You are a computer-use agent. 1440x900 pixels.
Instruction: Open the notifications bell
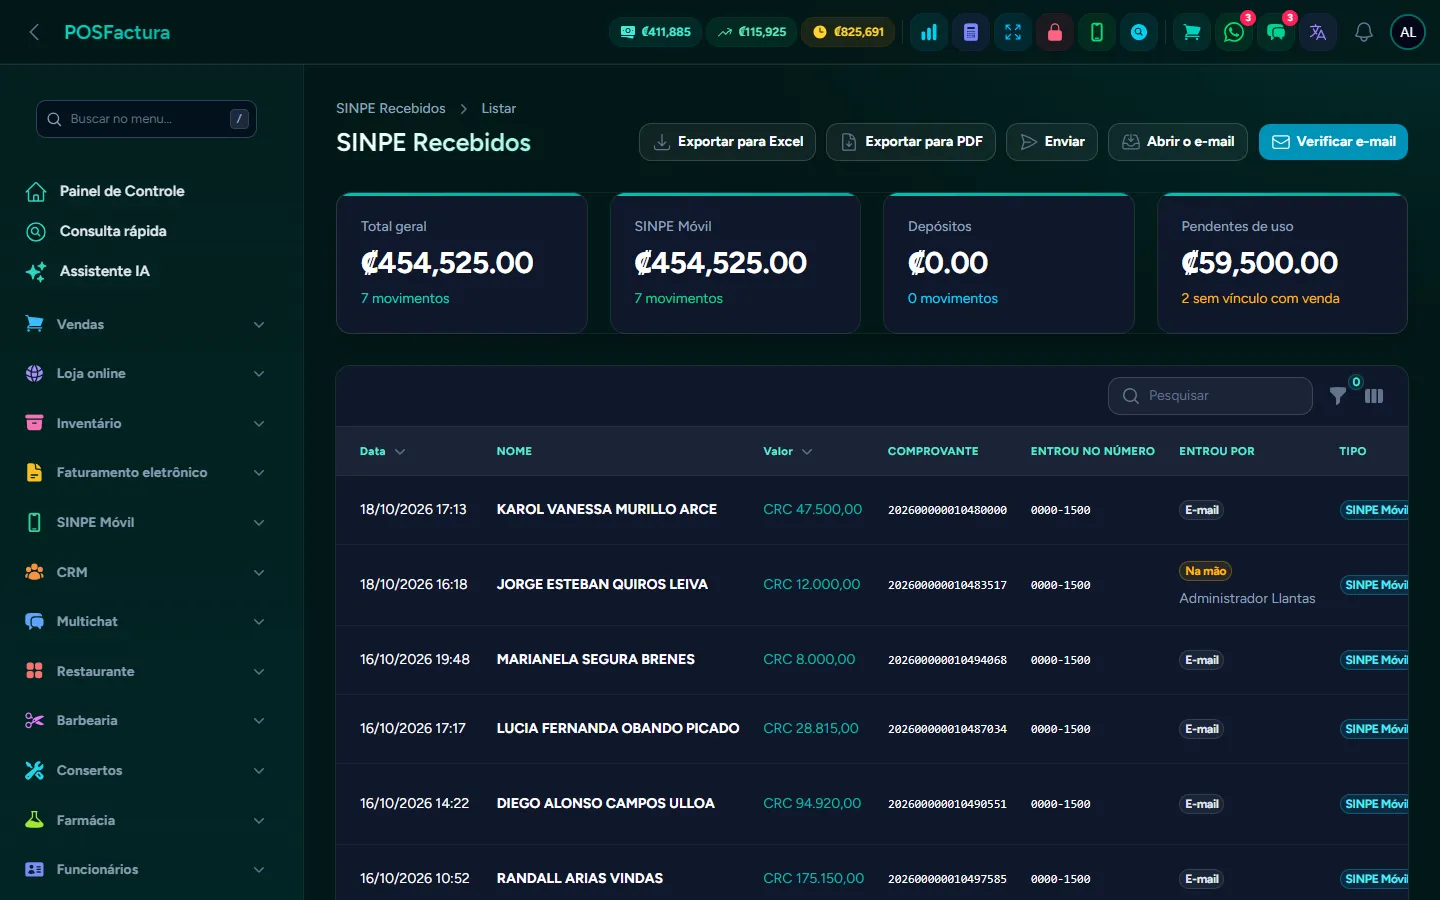(1364, 32)
